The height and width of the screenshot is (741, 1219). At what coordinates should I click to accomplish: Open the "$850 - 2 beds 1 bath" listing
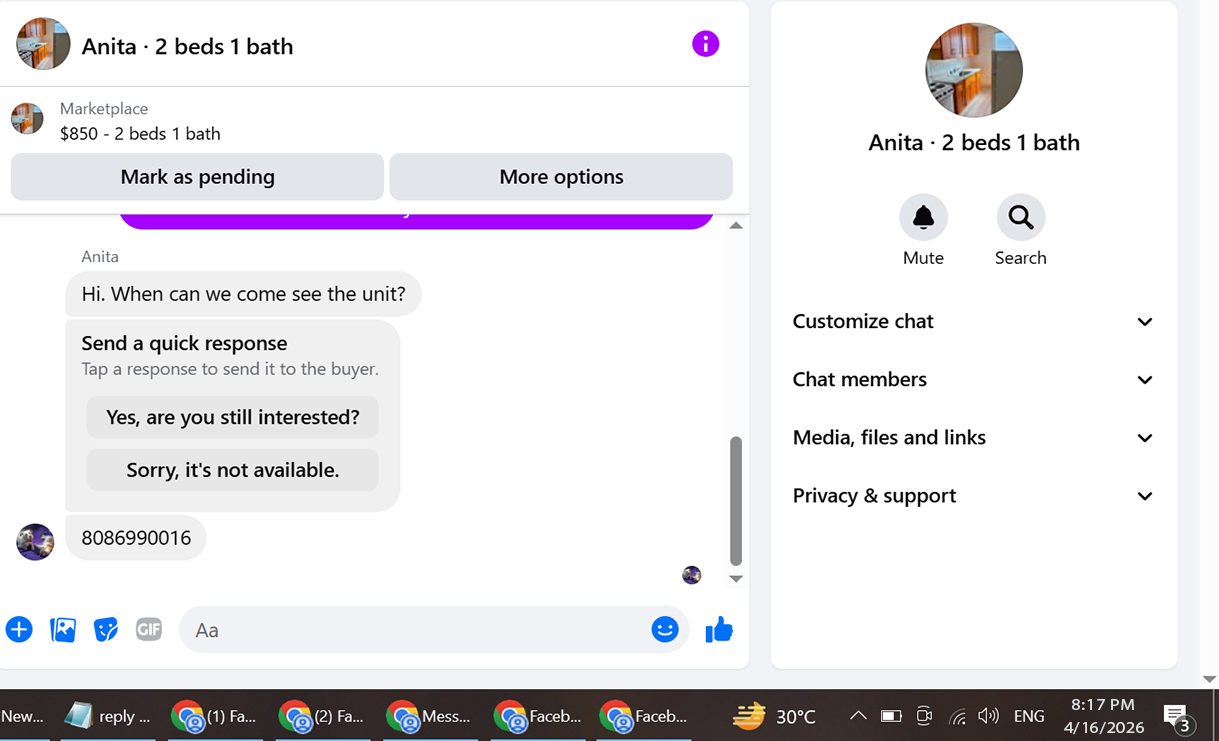point(140,133)
